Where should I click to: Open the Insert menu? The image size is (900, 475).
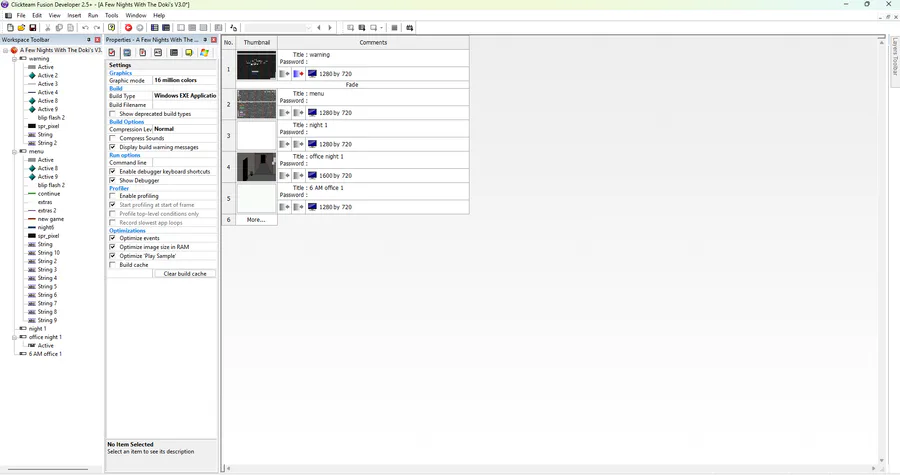[74, 15]
